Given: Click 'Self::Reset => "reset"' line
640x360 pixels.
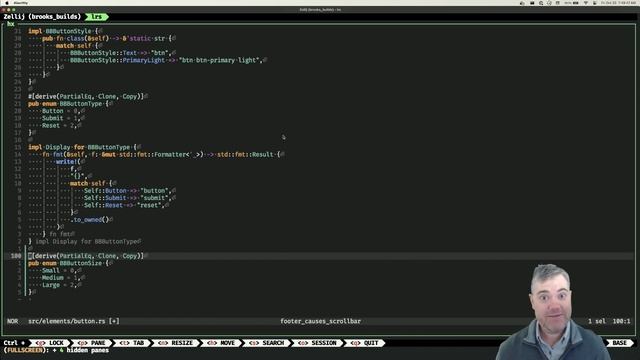Looking at the screenshot, I should [124, 205].
